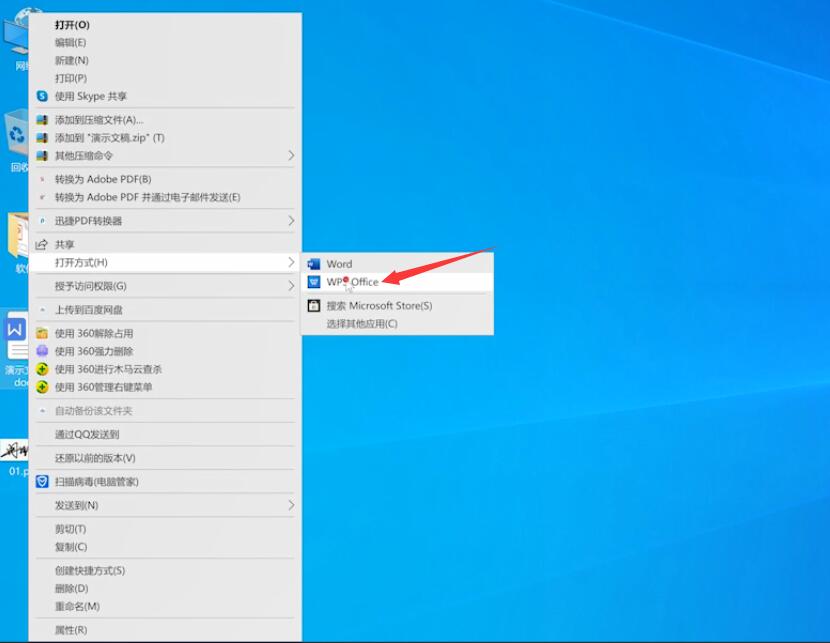Open 属性(R) from context menu
Viewport: 830px width, 643px height.
coord(165,630)
